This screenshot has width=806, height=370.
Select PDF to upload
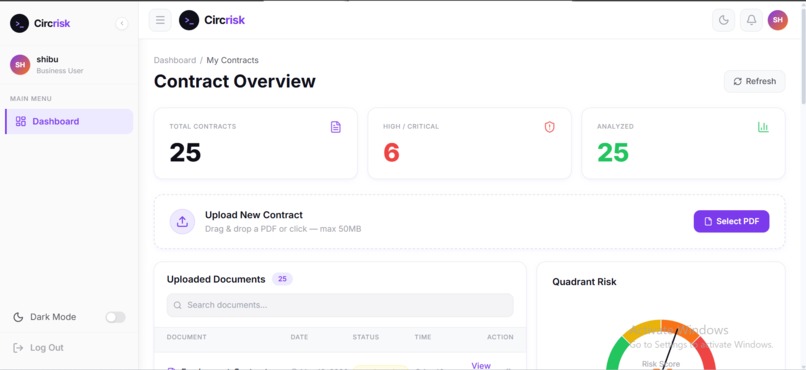click(731, 221)
